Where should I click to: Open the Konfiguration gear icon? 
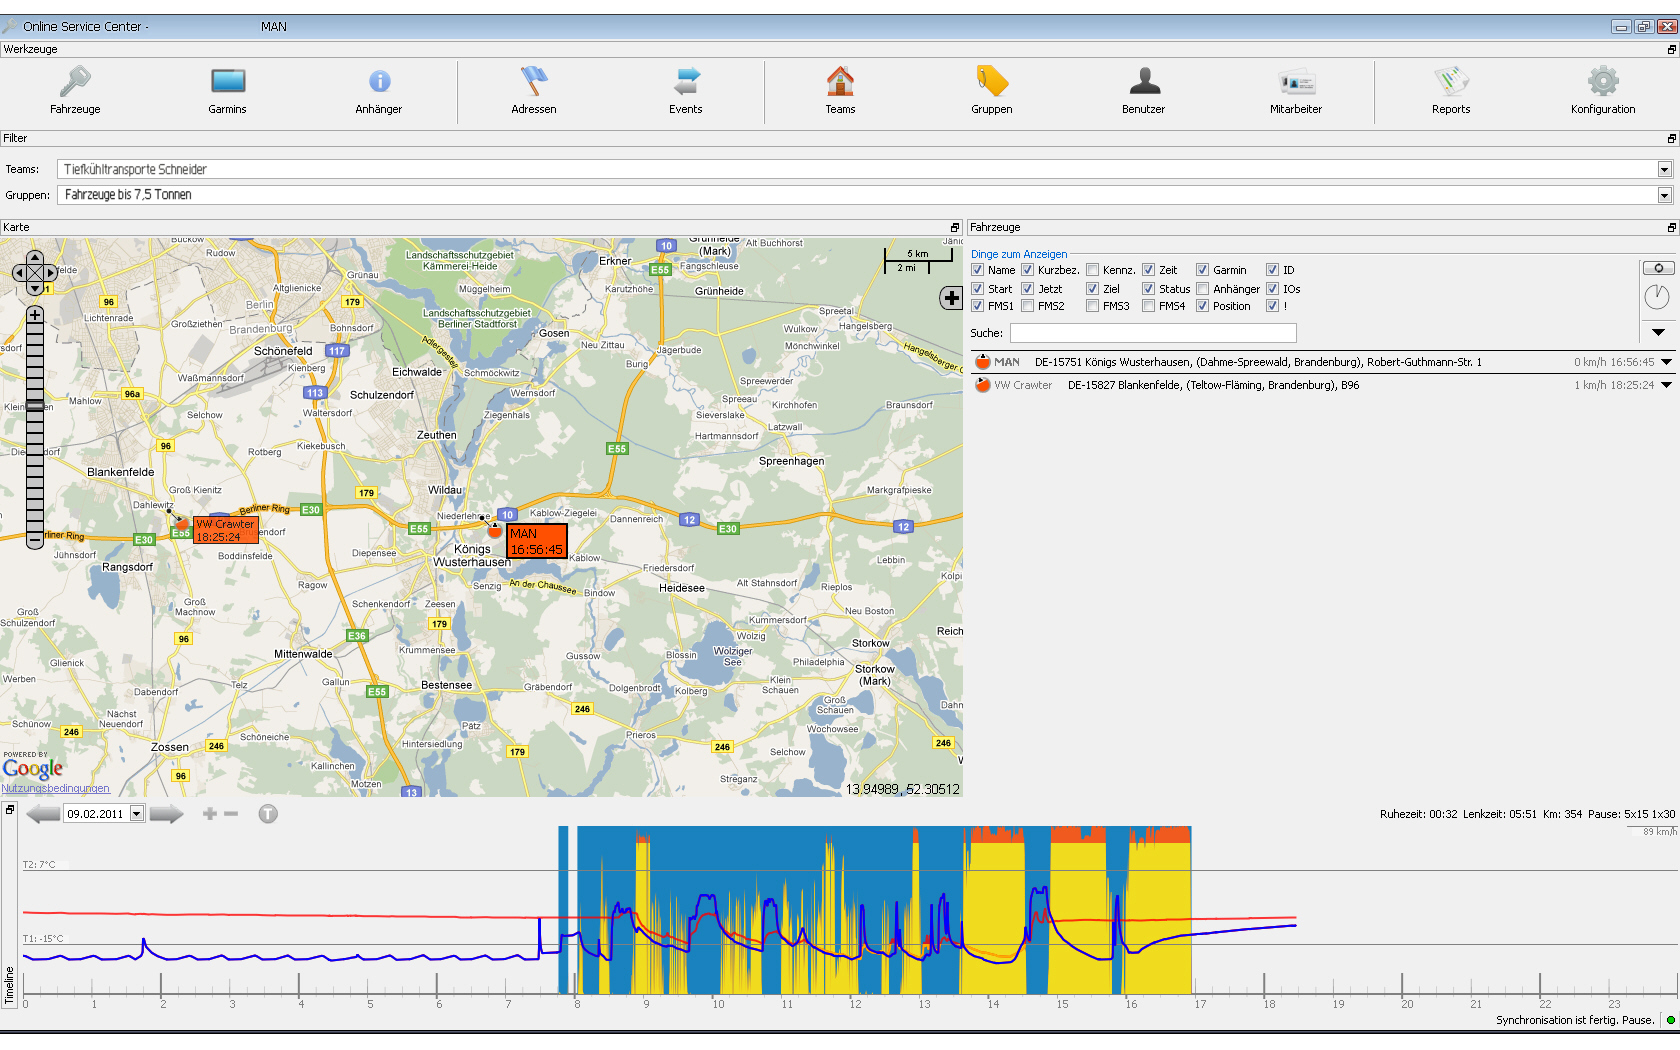pos(1603,81)
